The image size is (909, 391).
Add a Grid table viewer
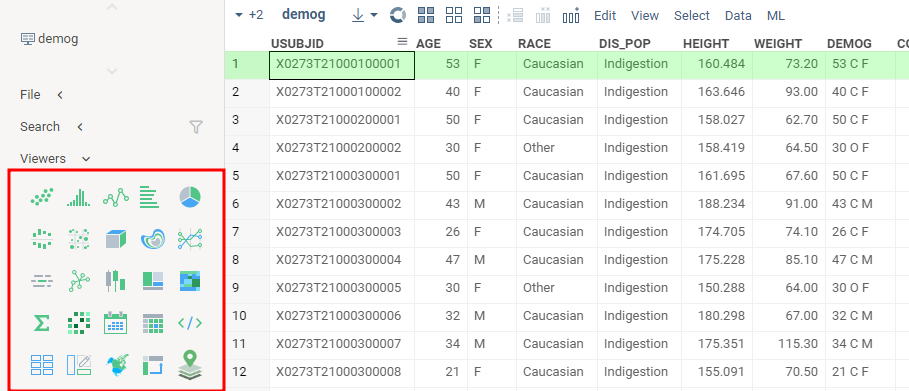[153, 323]
